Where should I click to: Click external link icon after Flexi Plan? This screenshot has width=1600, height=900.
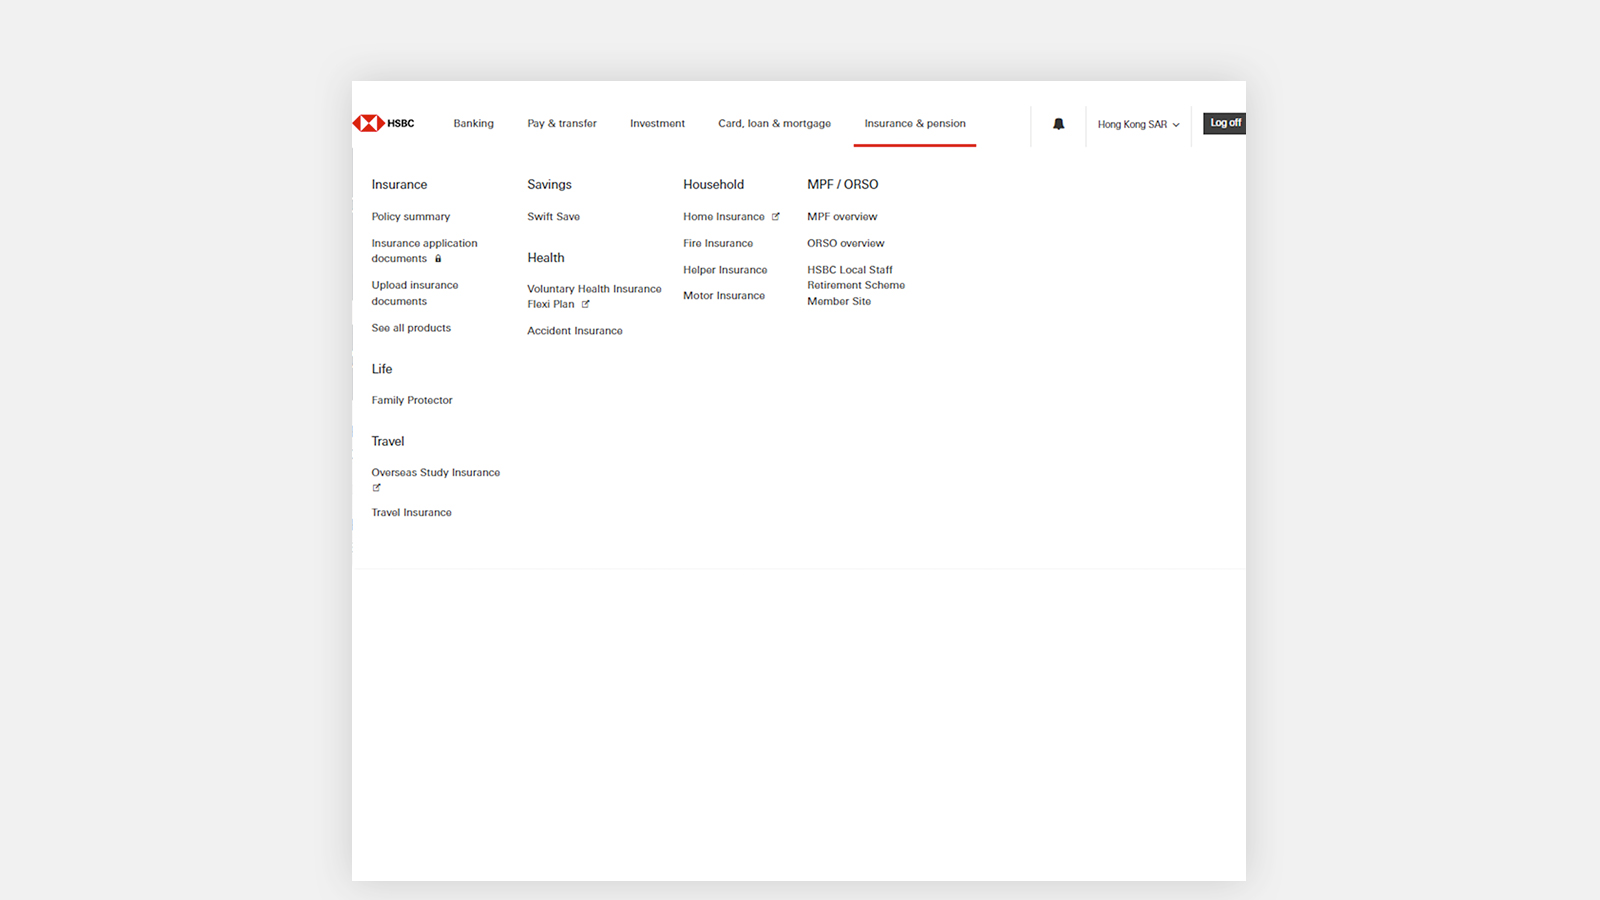[x=586, y=304]
